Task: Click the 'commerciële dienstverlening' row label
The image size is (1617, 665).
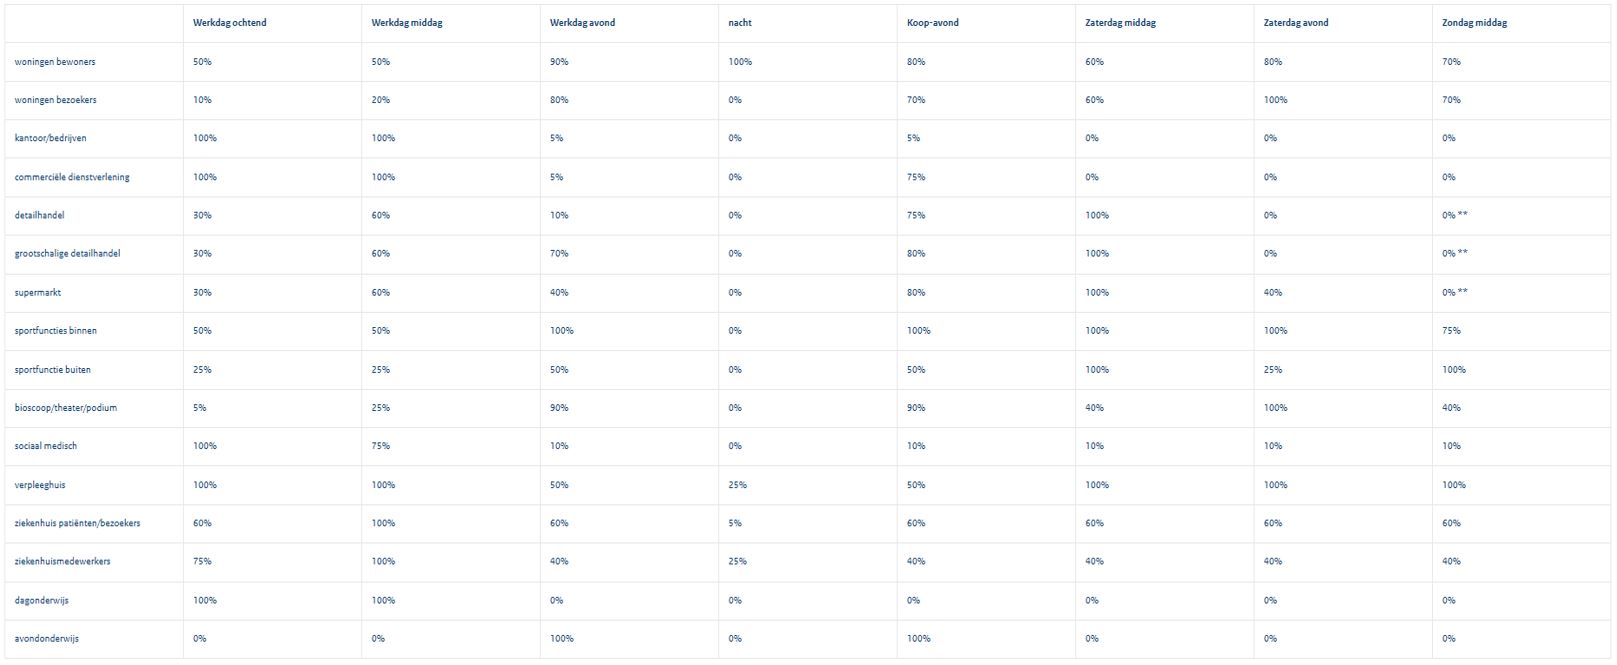Action: (72, 177)
